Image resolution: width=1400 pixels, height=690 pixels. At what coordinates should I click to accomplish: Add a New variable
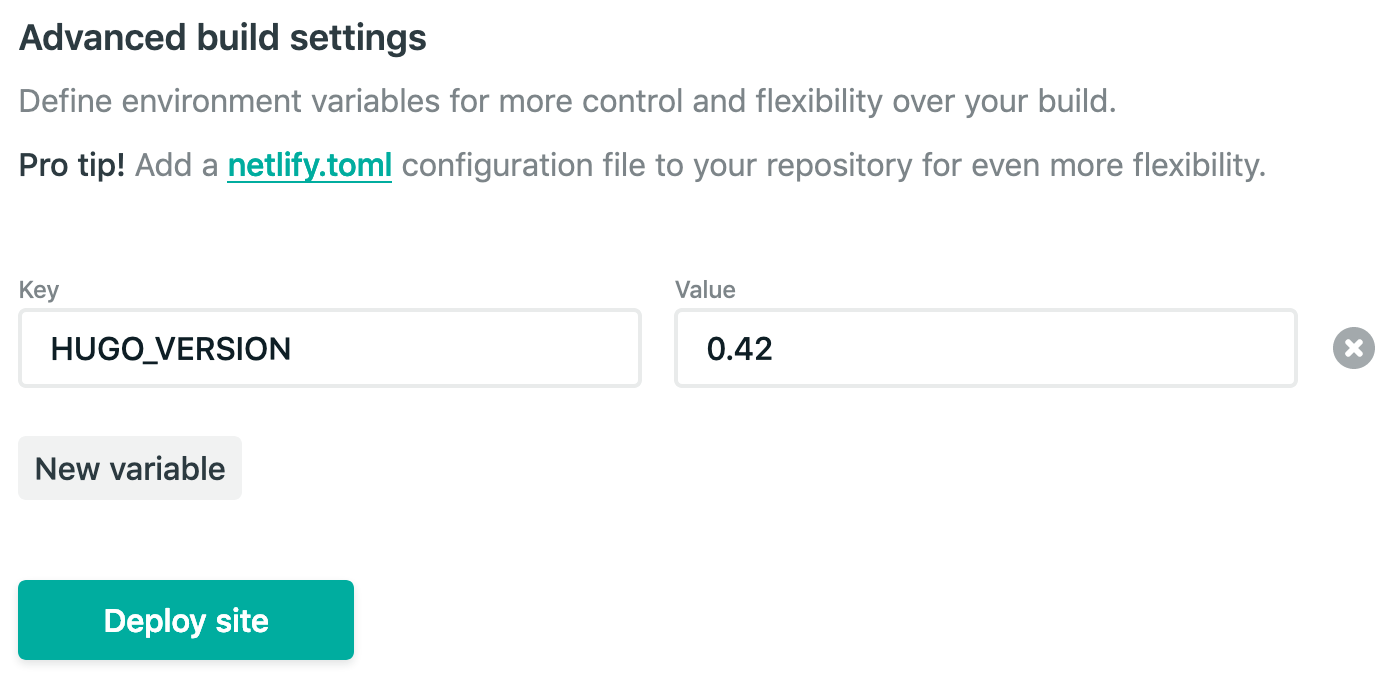coord(130,468)
